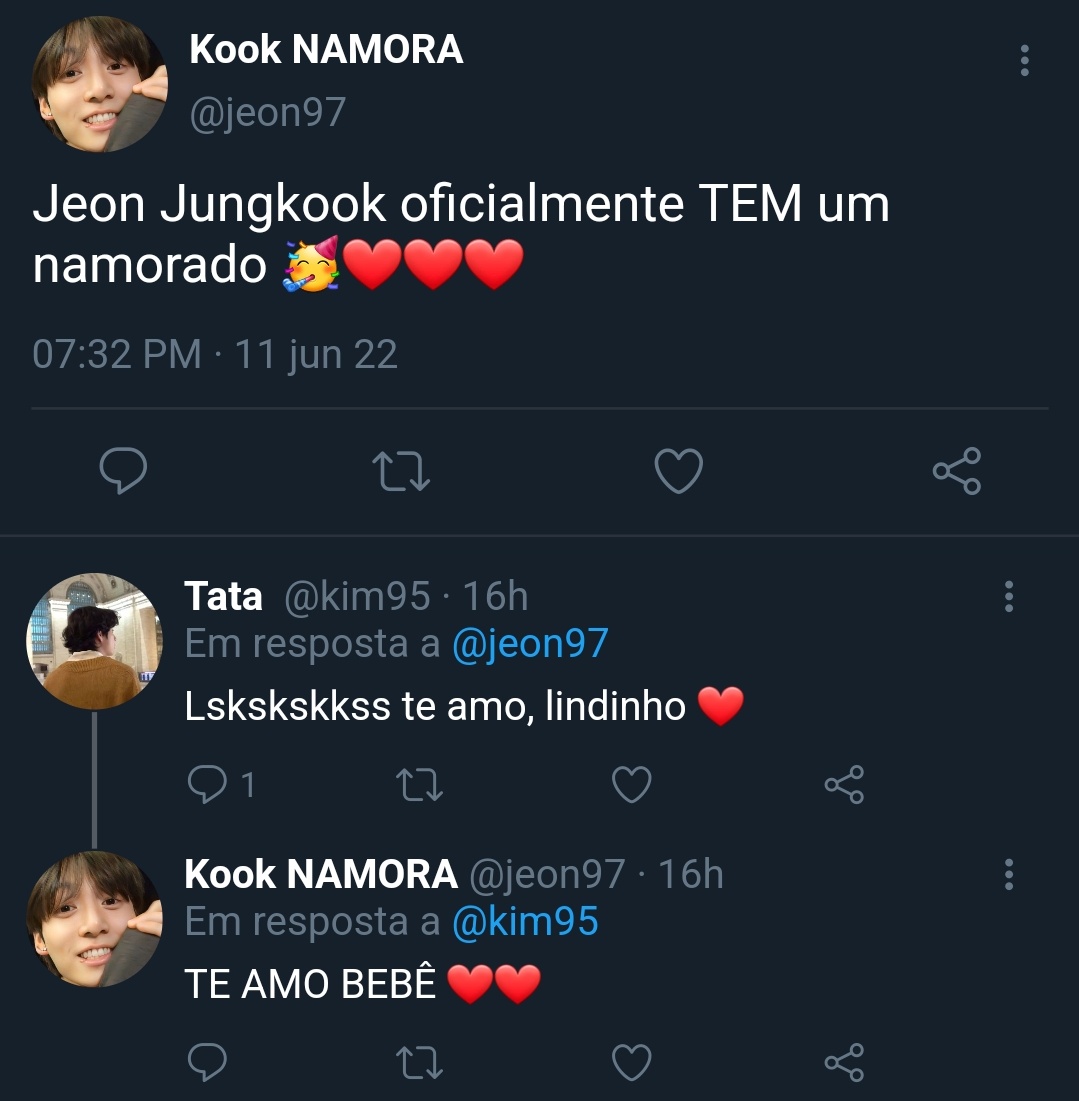Image resolution: width=1079 pixels, height=1101 pixels.
Task: Share the 'TE AMO BEBÊ' reply
Action: tap(845, 1062)
